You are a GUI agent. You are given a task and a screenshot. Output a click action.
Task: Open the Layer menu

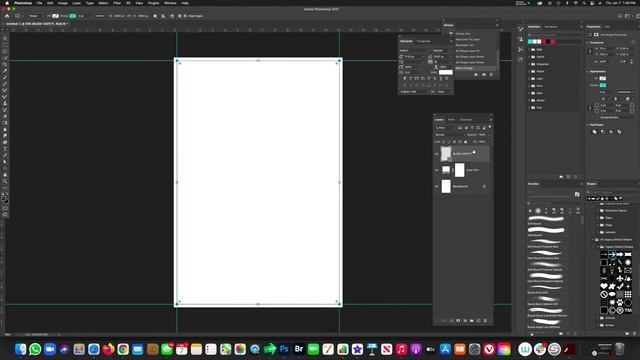[x=76, y=3]
